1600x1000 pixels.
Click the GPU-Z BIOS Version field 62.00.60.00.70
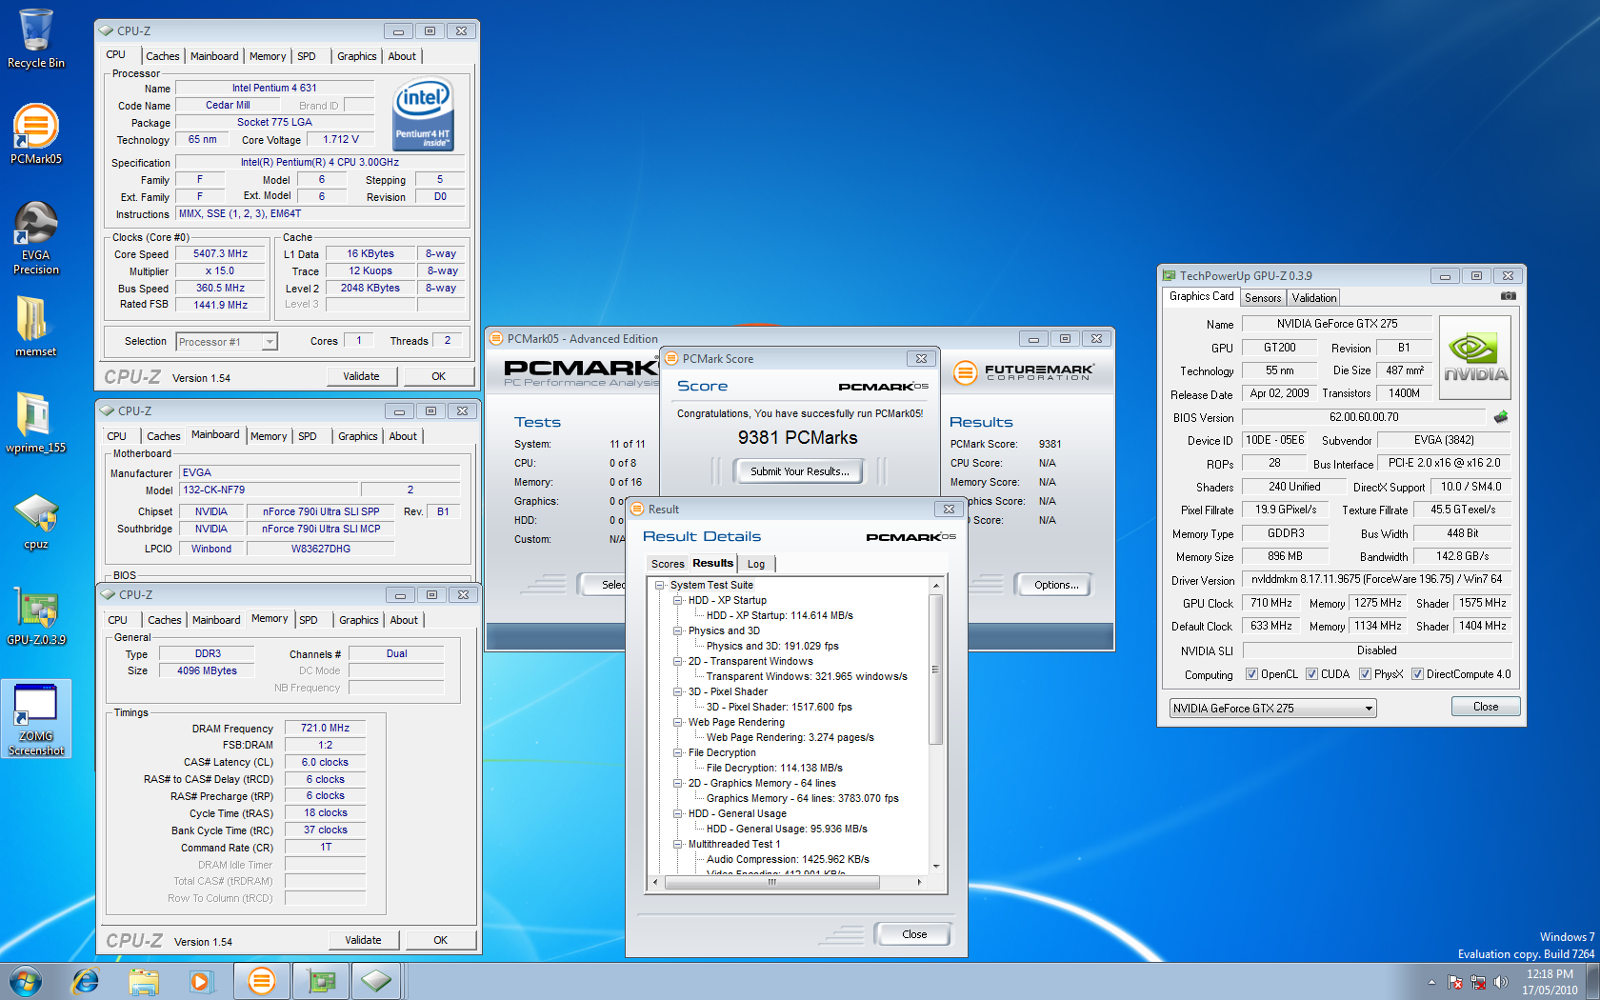click(1364, 417)
